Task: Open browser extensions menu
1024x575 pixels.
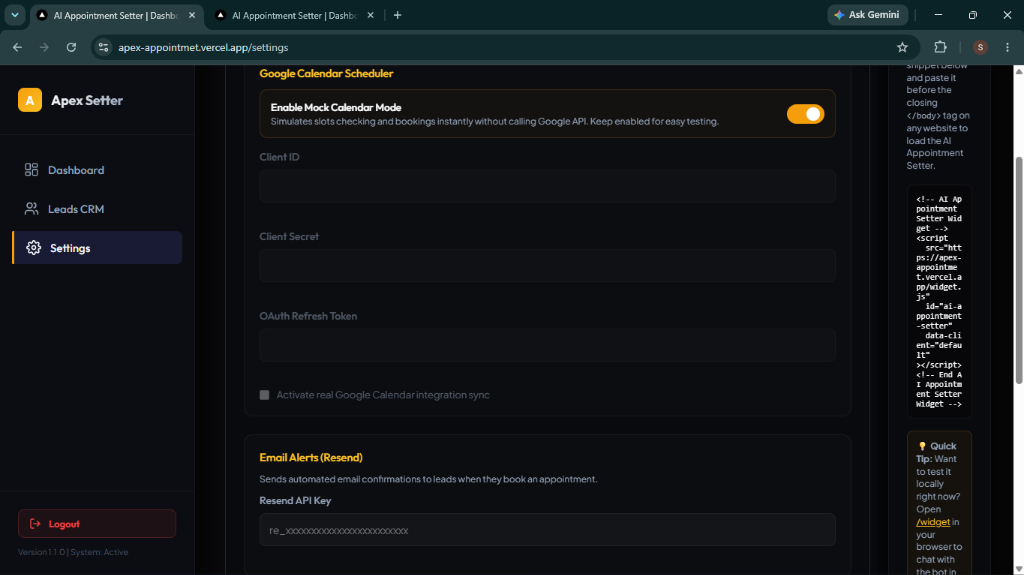Action: (x=940, y=47)
